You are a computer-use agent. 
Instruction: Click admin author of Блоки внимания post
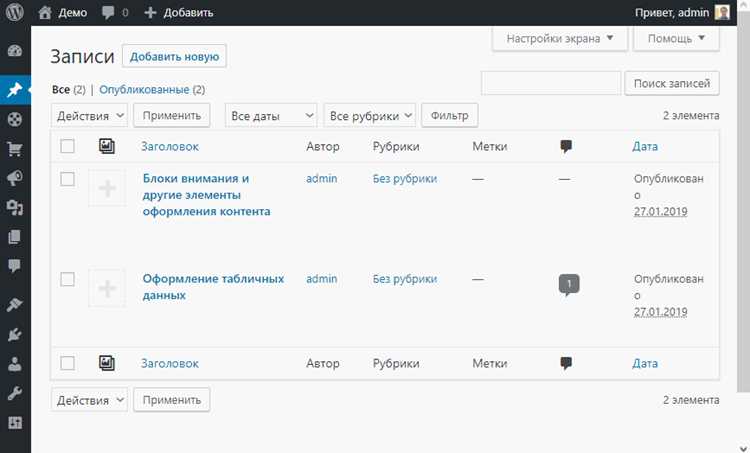point(321,178)
